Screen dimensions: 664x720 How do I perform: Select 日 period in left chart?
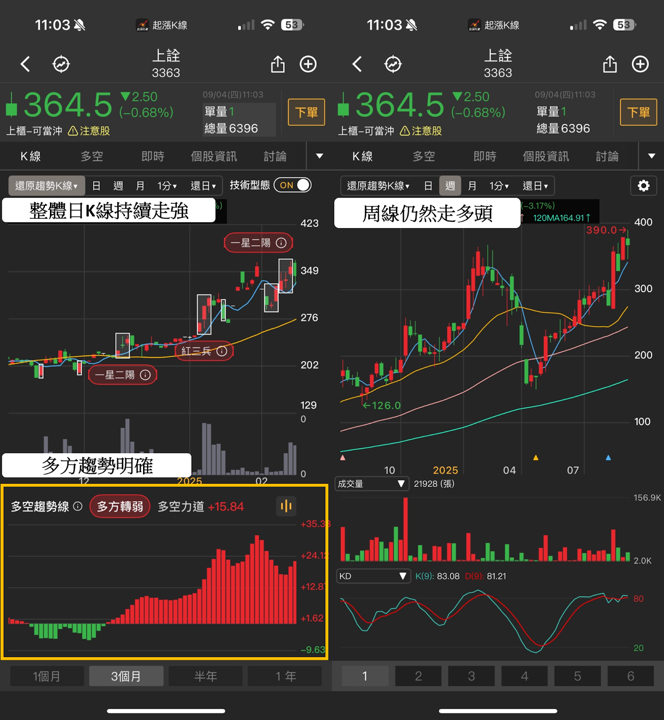point(96,186)
